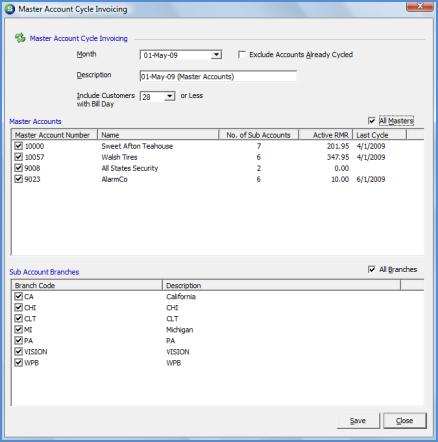
Task: Sort master accounts by Name column
Action: tap(158, 135)
